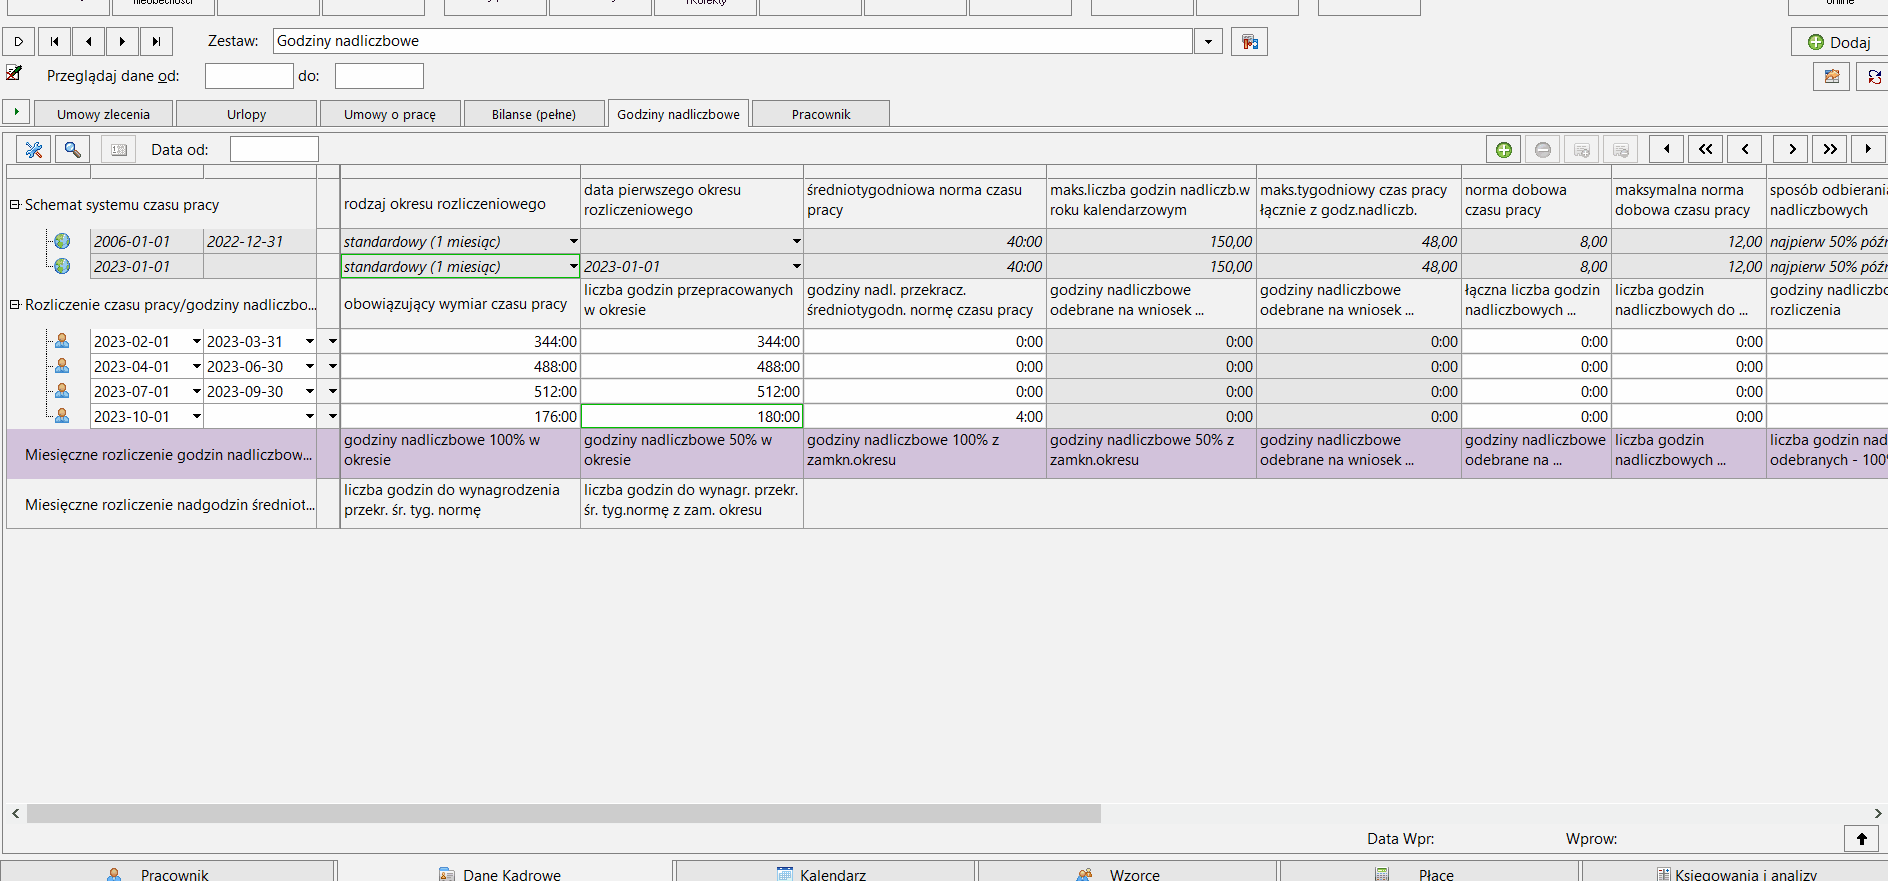The image size is (1888, 881).
Task: Open Dane Kadrowe bottom section
Action: (x=505, y=872)
